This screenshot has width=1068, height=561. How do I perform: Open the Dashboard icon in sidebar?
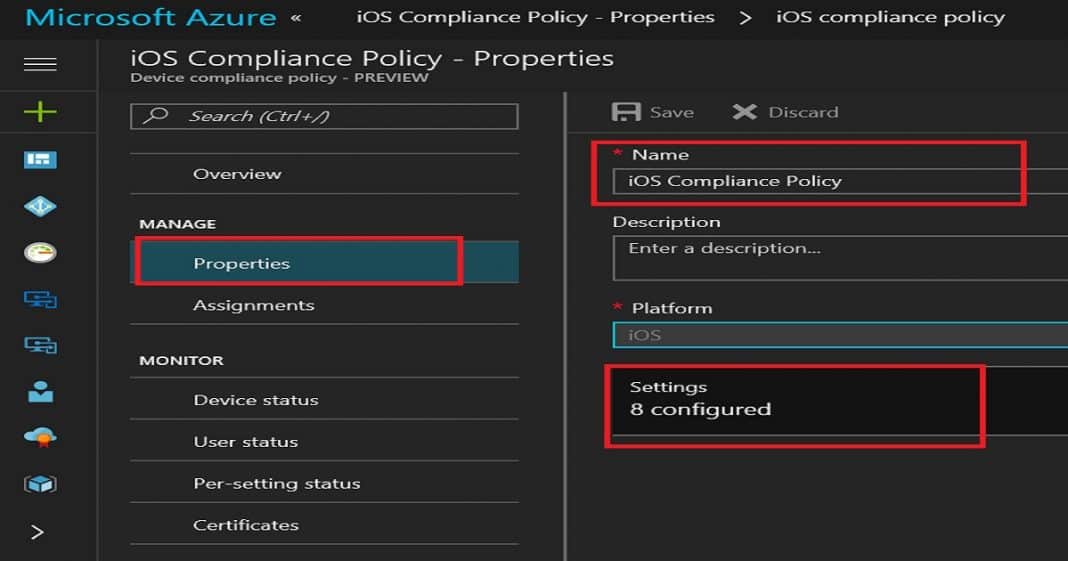coord(40,159)
